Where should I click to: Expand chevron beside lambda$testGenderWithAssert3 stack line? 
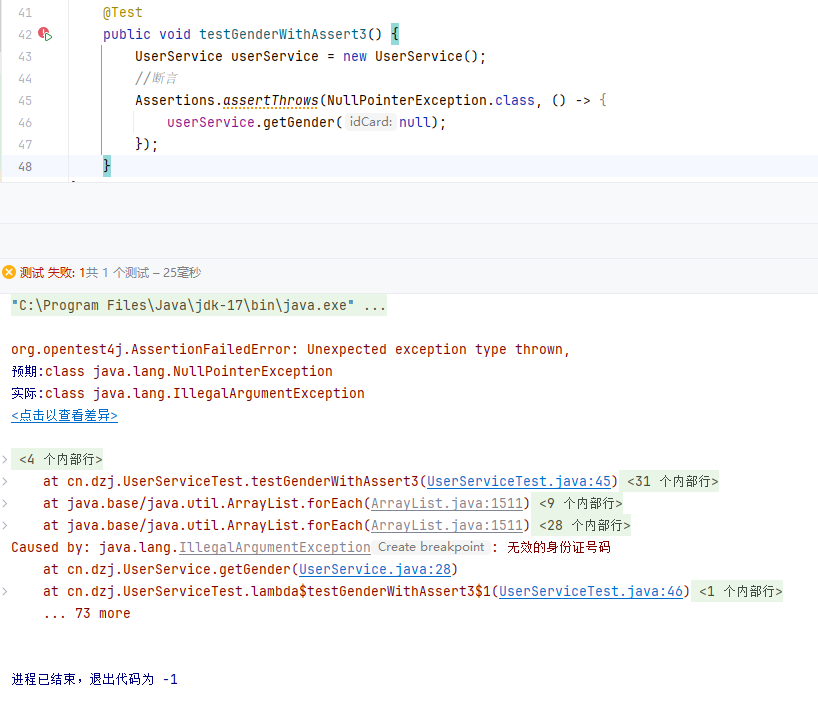[5, 591]
